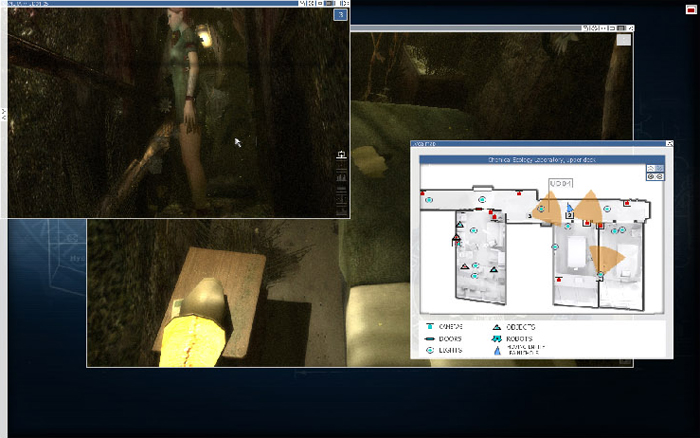Click the blank camera selector button in the larger rear camera window
The width and height of the screenshot is (700, 438).
coord(624,40)
